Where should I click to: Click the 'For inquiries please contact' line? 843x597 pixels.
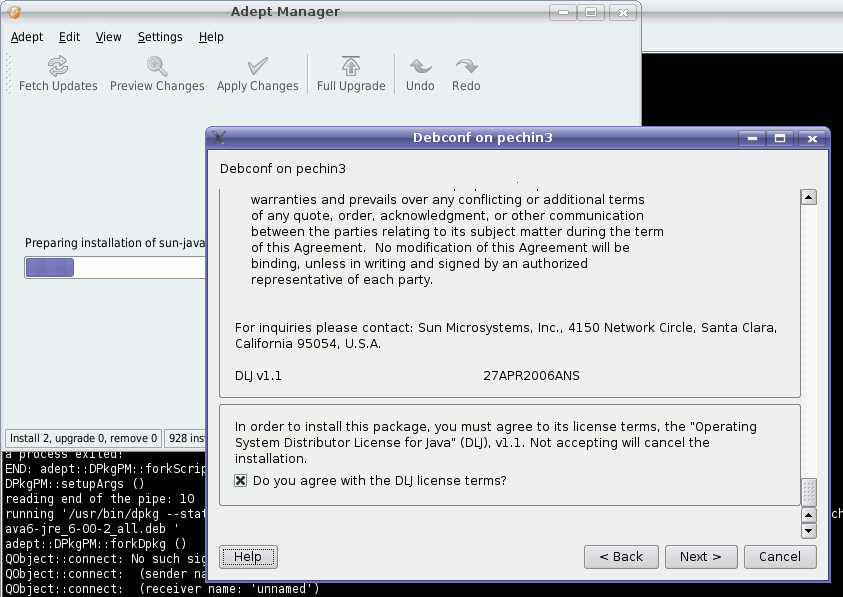pos(506,328)
